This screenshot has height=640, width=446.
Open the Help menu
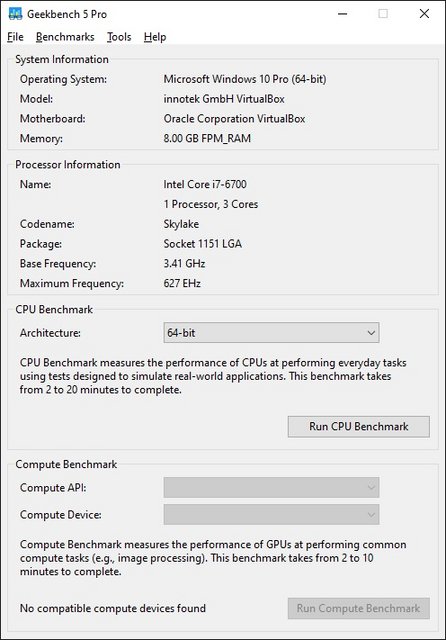coord(155,37)
